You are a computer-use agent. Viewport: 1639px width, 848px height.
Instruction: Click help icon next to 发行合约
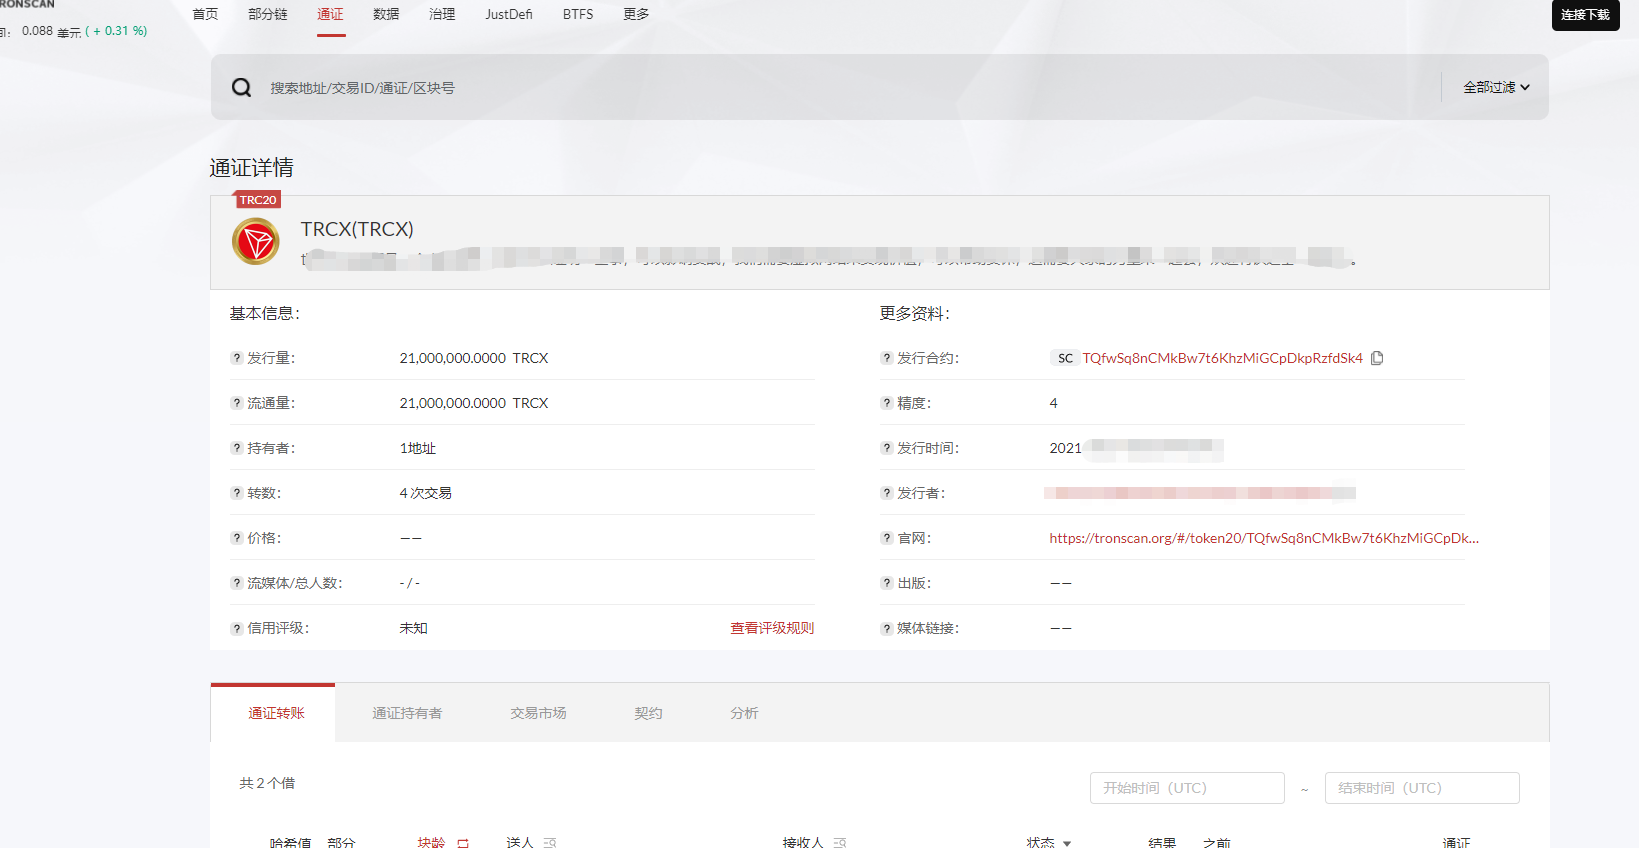click(x=887, y=358)
